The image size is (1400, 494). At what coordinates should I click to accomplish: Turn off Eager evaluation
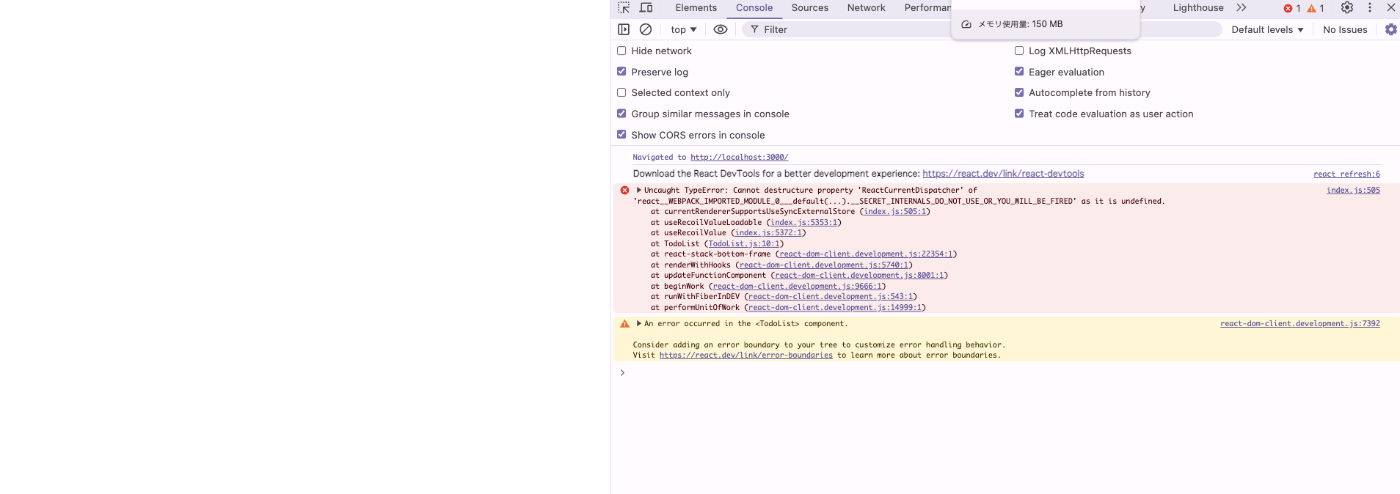pyautogui.click(x=1020, y=72)
